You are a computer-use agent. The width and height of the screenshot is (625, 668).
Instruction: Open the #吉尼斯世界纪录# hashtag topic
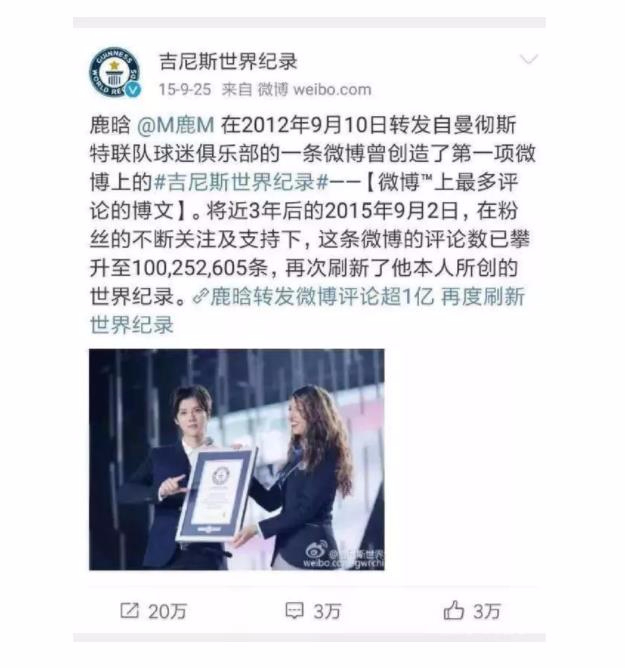240,182
